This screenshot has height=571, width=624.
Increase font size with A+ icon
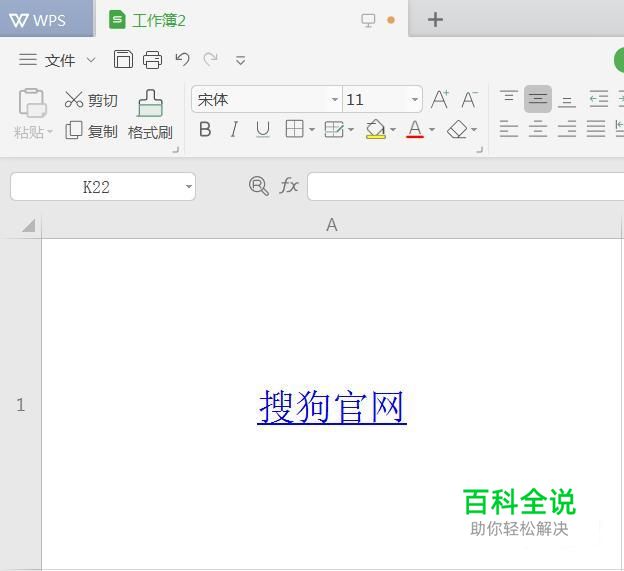[440, 99]
